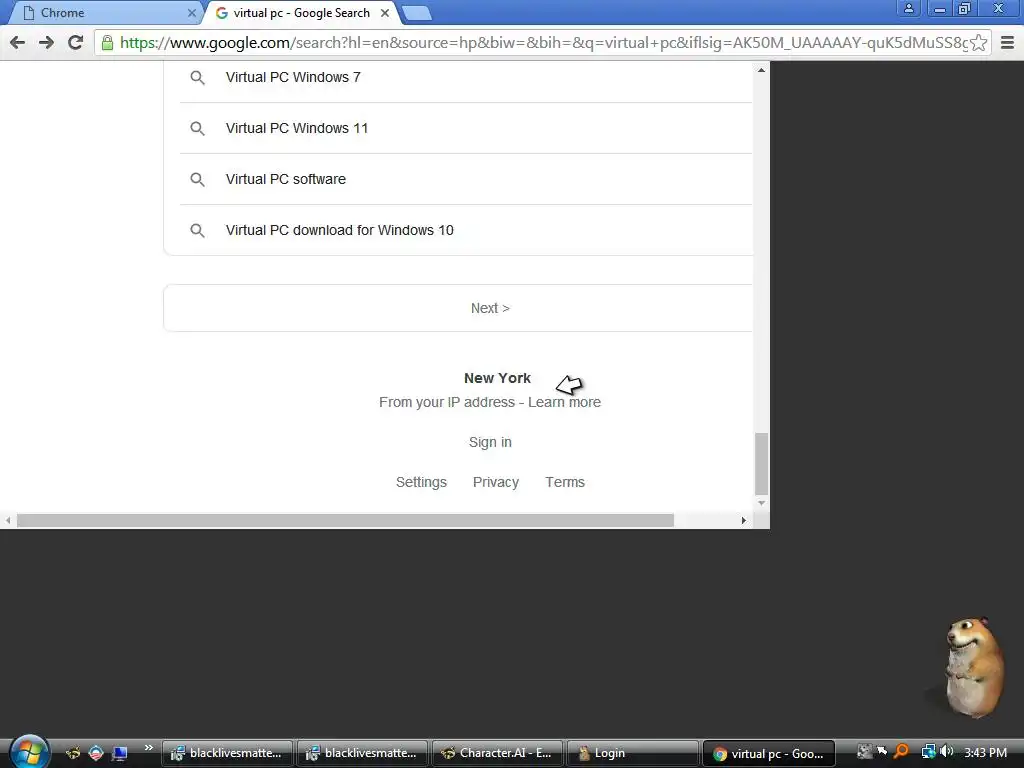Click the vertical scrollbar thumb
1024x768 pixels.
[x=761, y=464]
